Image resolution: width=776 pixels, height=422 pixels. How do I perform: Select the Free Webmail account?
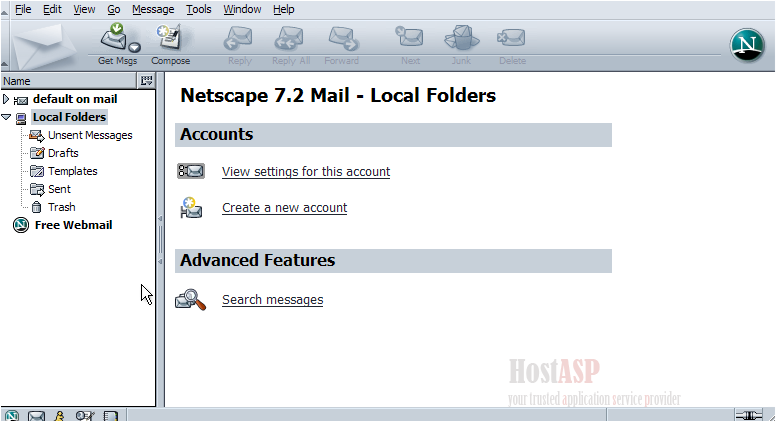click(73, 225)
